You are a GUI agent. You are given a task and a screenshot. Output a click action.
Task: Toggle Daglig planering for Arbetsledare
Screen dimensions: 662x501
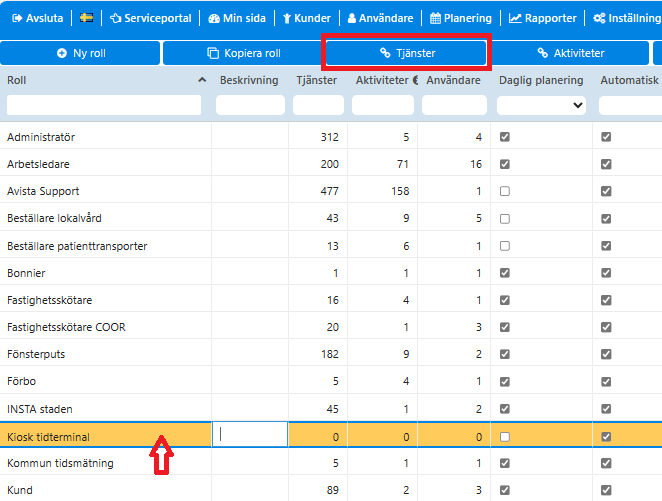[505, 164]
